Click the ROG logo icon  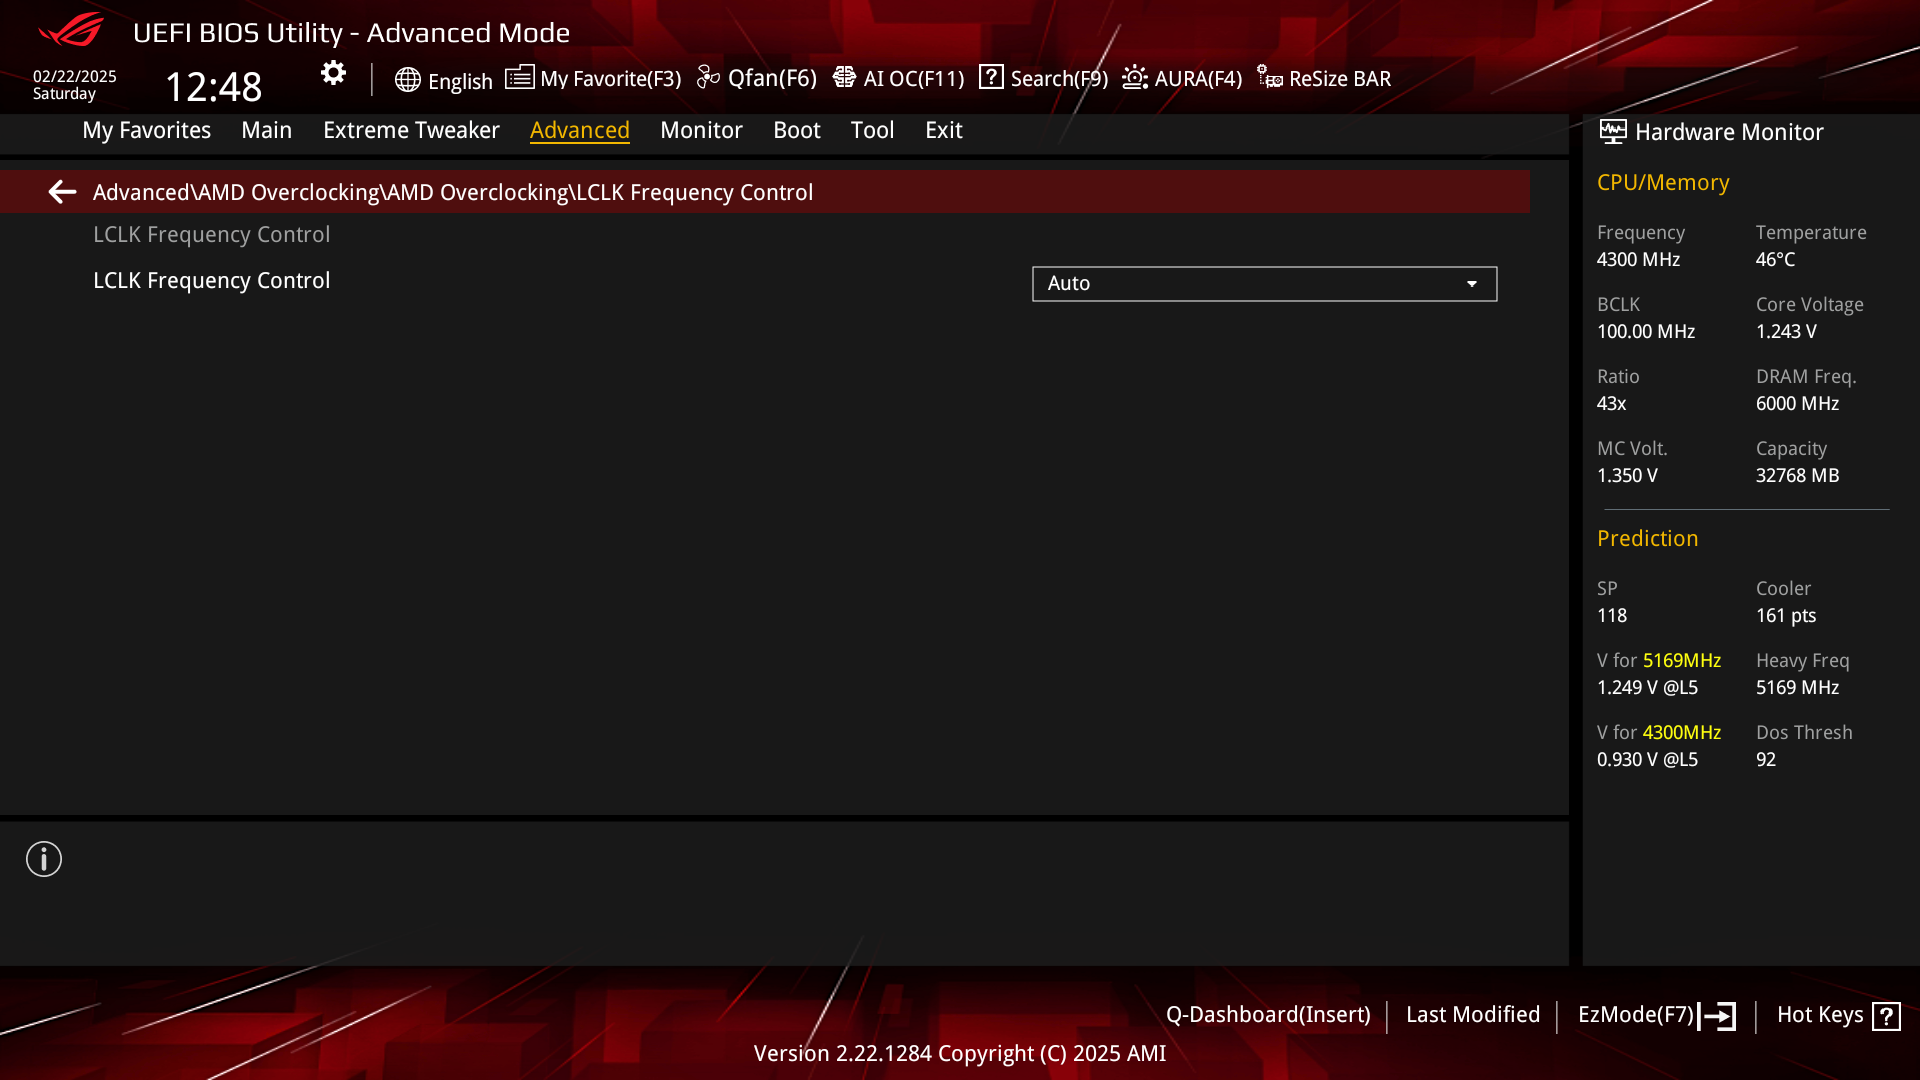point(71,30)
